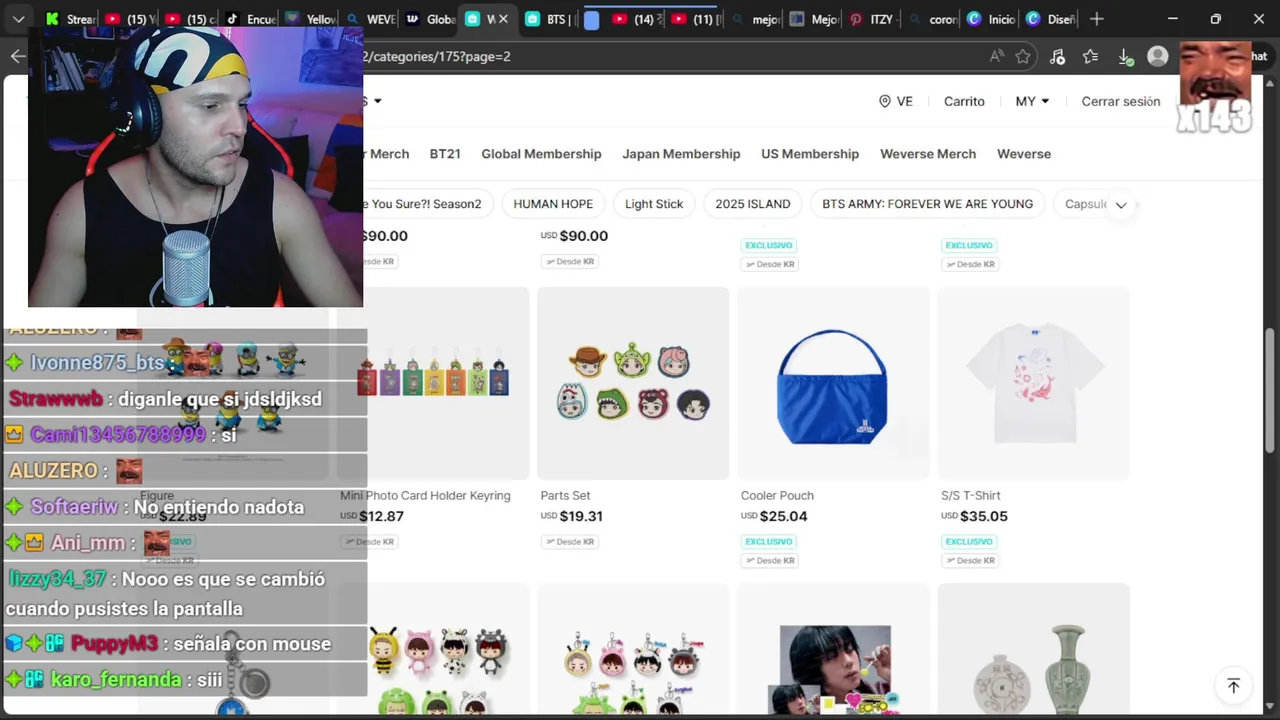
Task: Select the Light Stick filter chip
Action: pyautogui.click(x=654, y=204)
